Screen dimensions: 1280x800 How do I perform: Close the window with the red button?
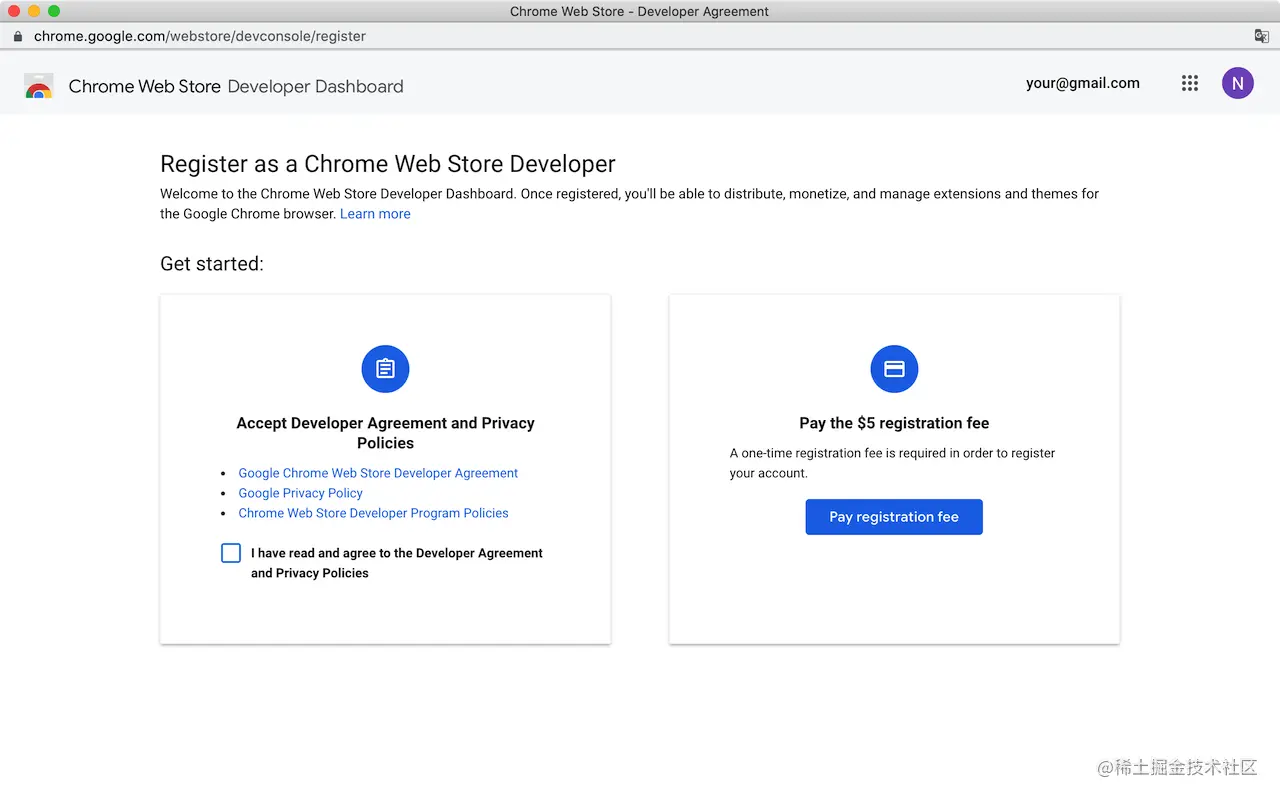[14, 11]
